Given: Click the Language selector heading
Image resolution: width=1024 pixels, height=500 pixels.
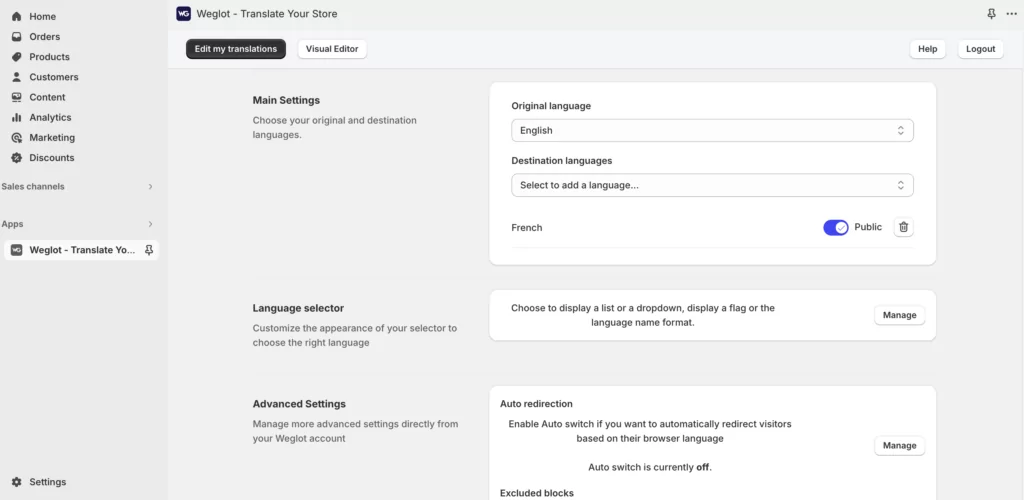Looking at the screenshot, I should coord(298,308).
